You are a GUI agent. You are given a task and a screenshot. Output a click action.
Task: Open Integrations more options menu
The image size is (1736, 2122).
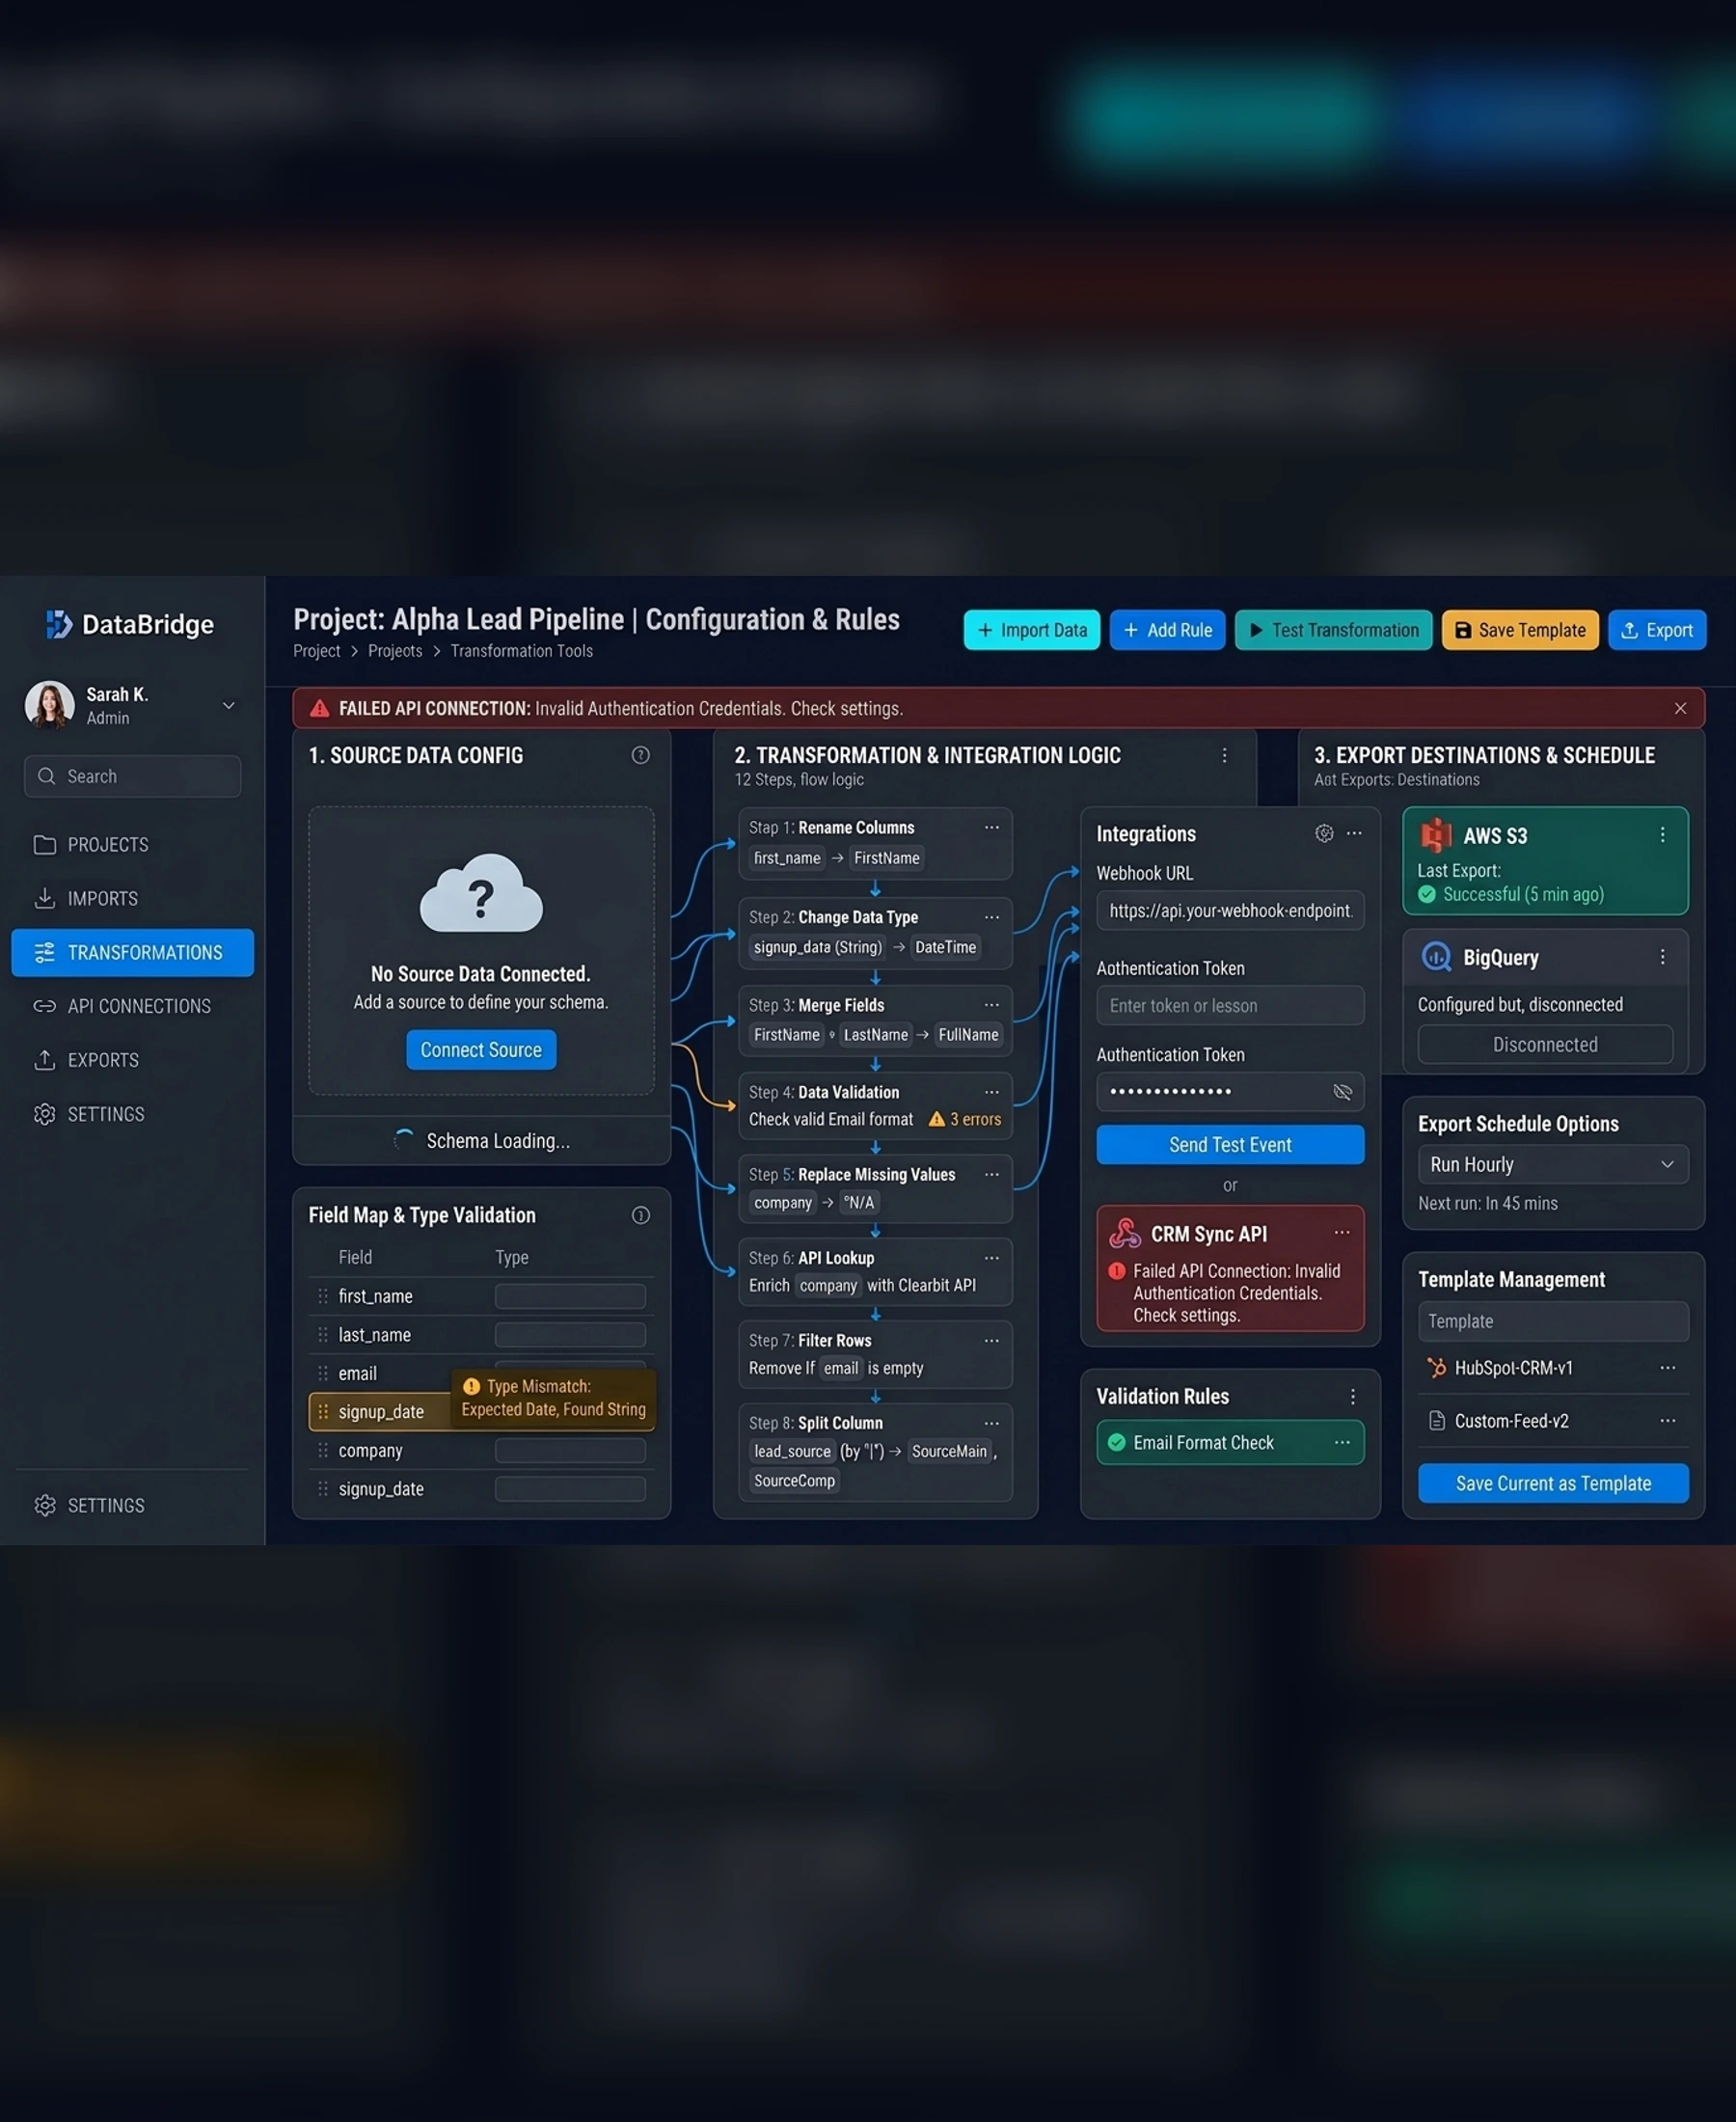click(x=1354, y=833)
